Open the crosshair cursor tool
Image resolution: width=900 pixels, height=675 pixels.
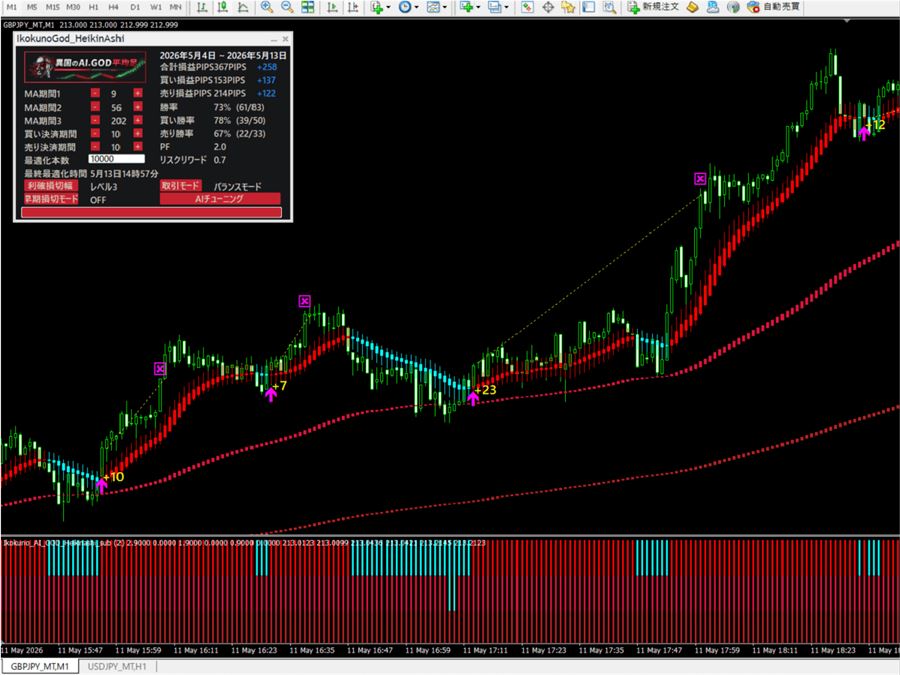pos(548,7)
